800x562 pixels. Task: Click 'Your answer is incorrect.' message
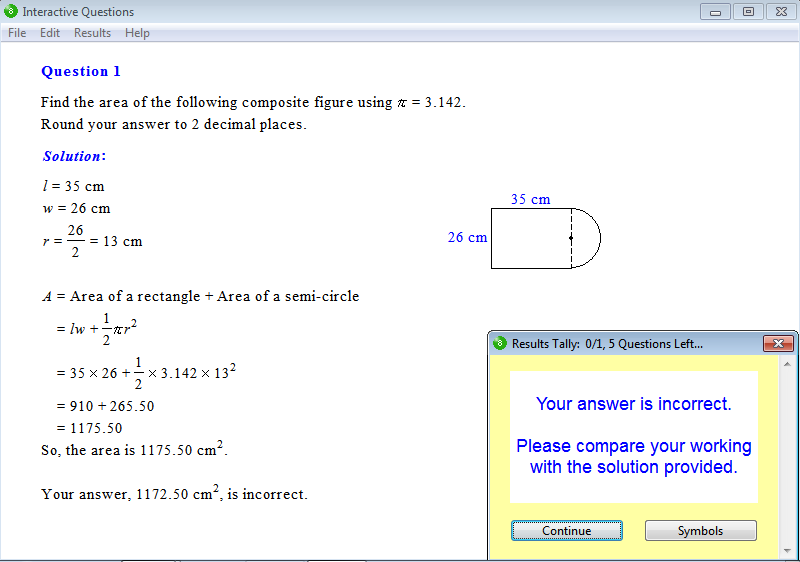[x=634, y=404]
